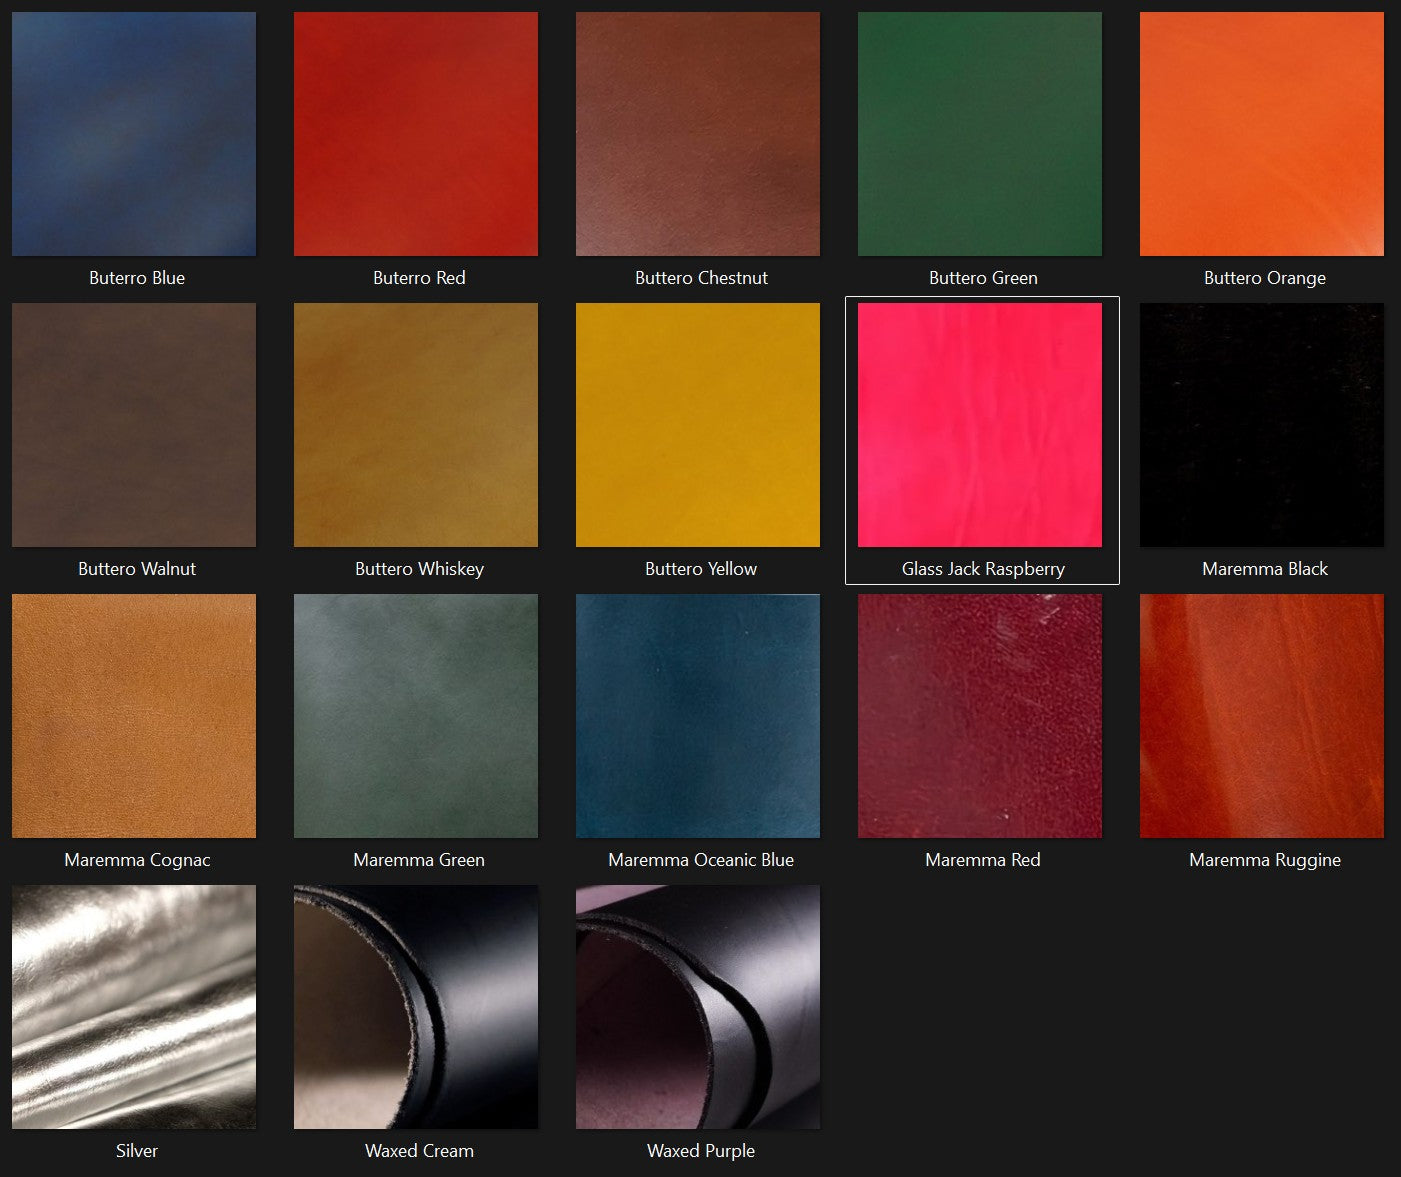Click the 'Maremma Oceanic Blue' file name

tap(701, 860)
